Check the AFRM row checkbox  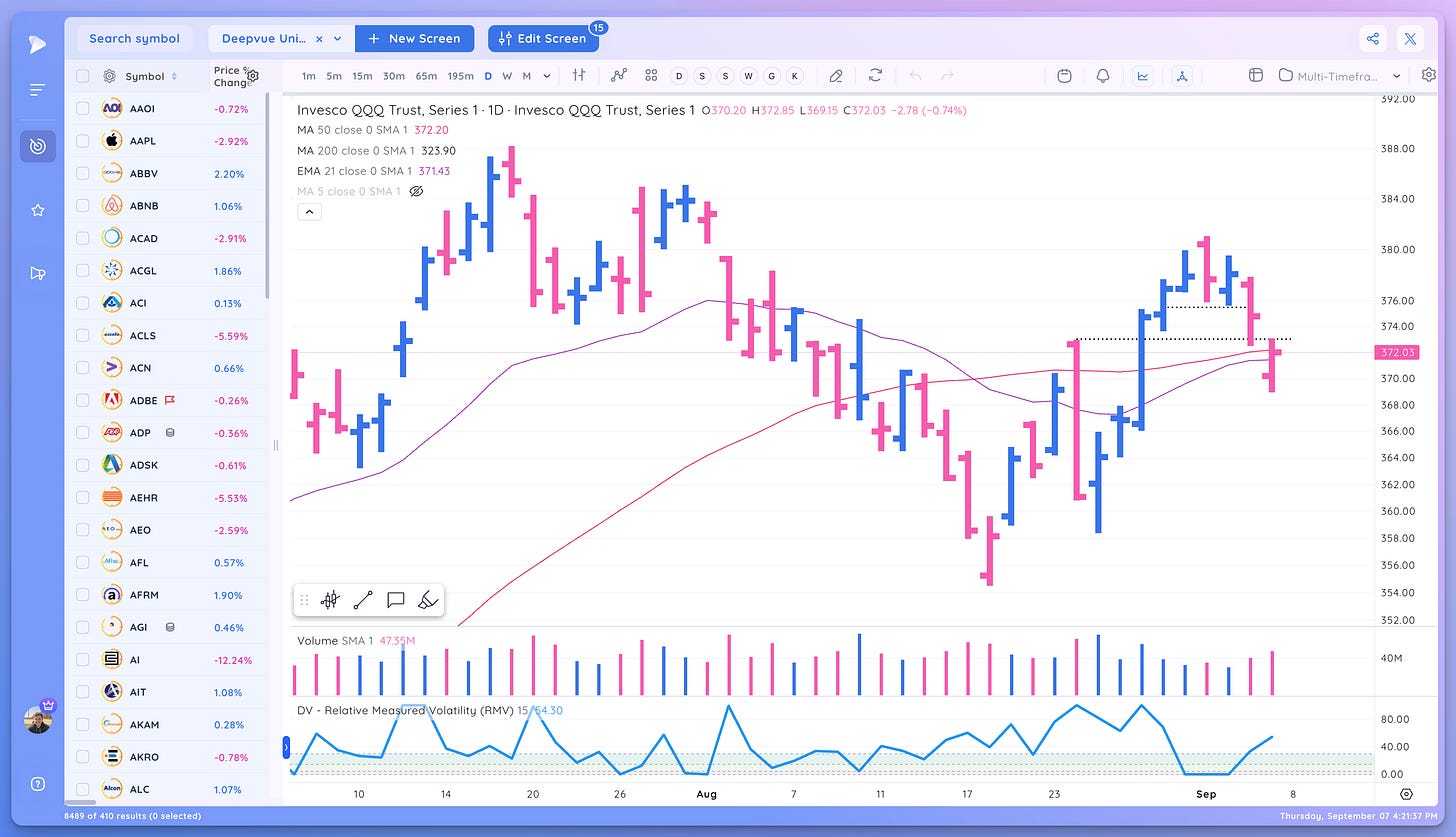(x=82, y=595)
